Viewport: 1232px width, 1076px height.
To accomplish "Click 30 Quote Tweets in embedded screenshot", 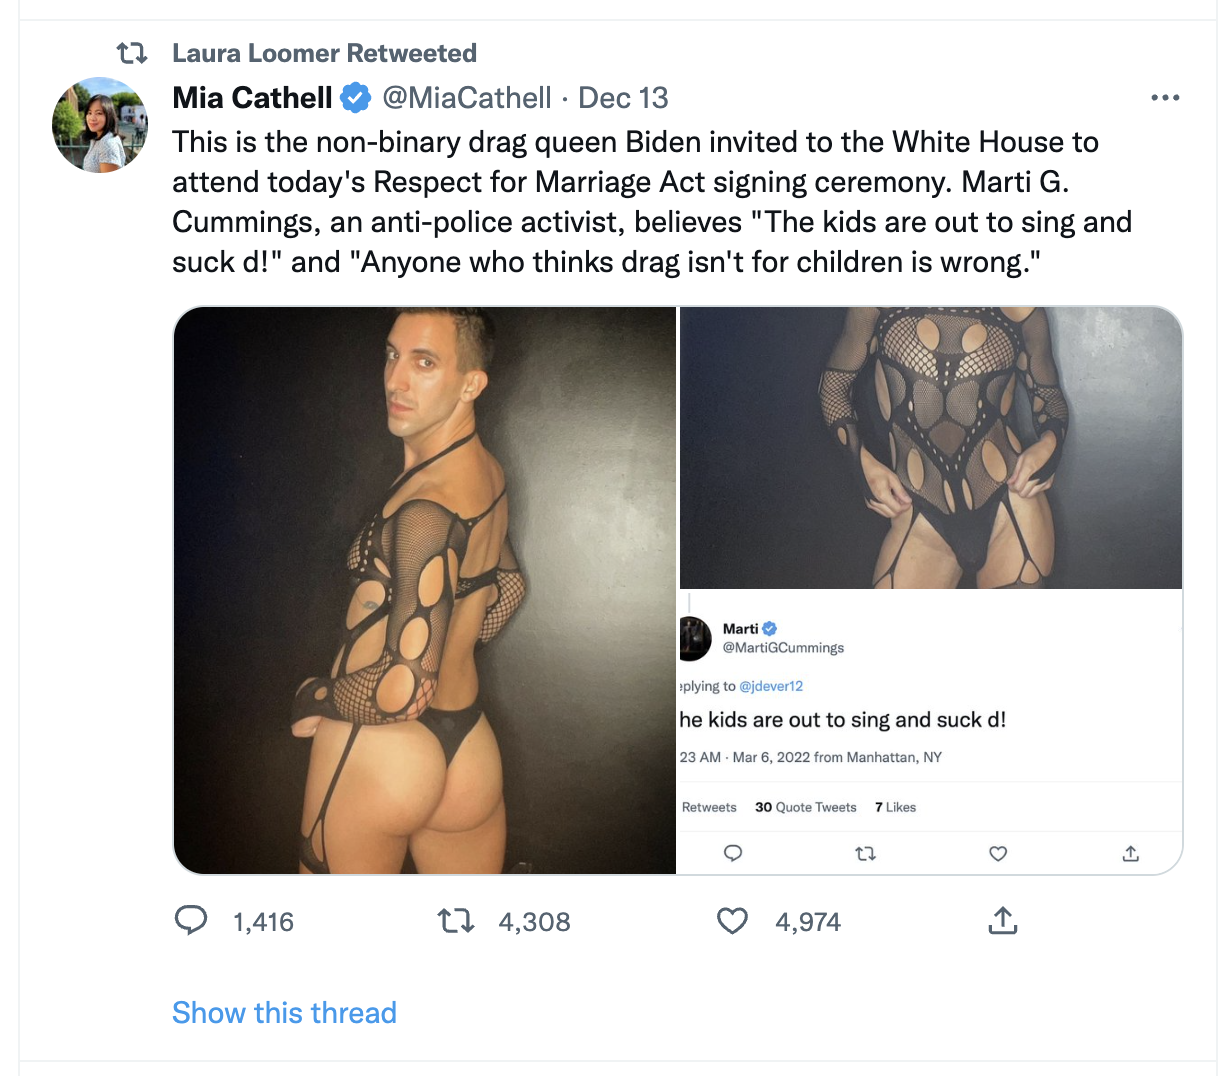I will tap(806, 807).
